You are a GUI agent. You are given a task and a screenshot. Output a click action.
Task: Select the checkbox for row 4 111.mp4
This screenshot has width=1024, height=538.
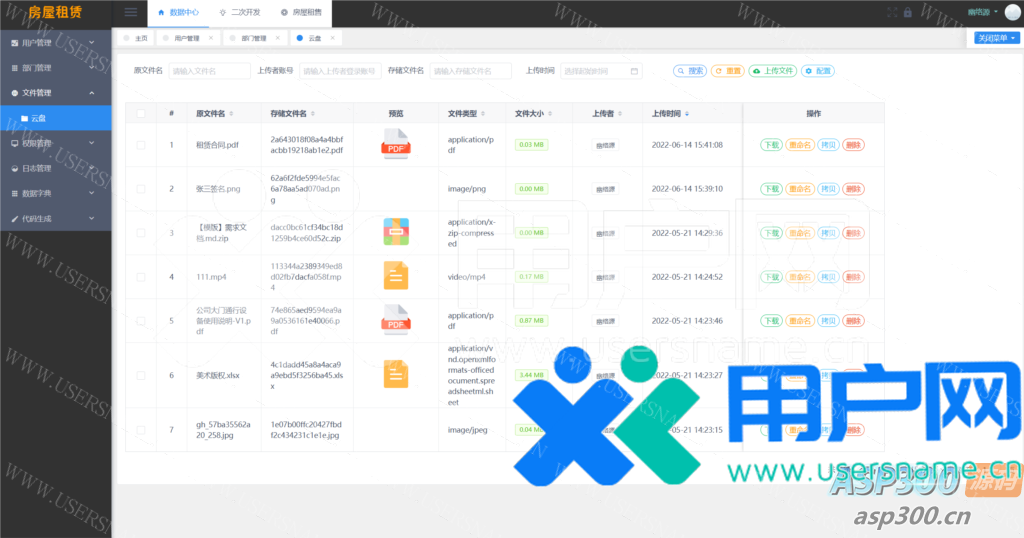141,277
